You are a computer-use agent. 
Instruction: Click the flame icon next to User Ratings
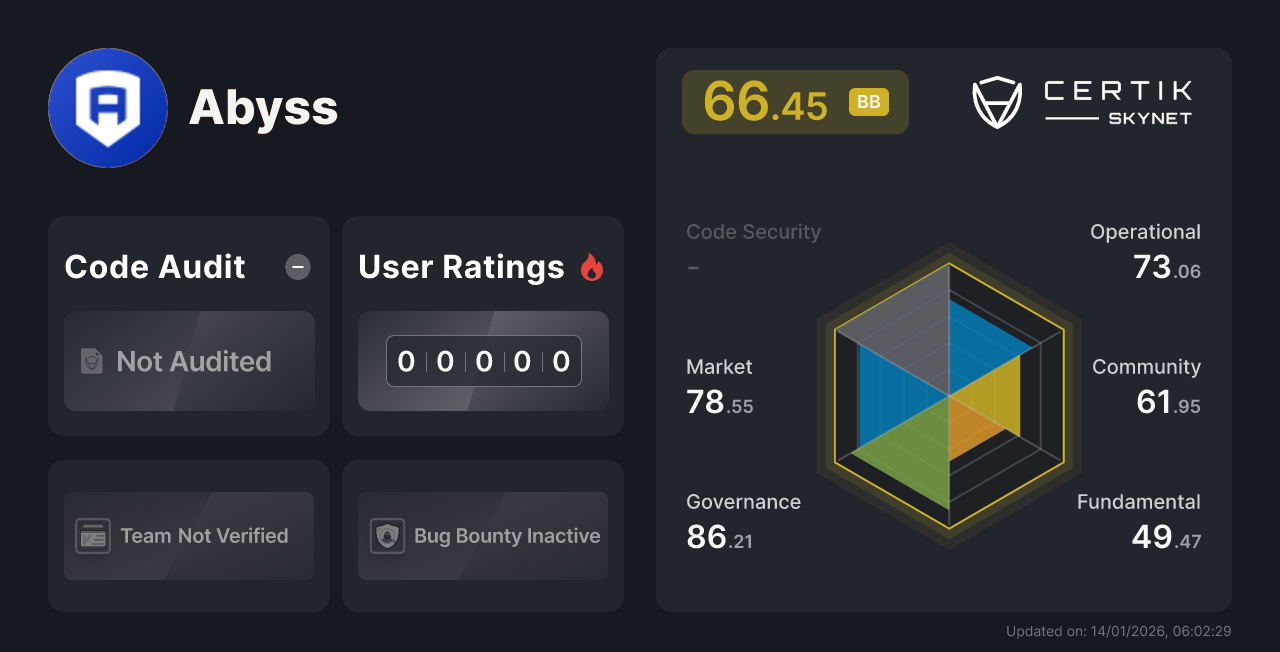click(592, 267)
